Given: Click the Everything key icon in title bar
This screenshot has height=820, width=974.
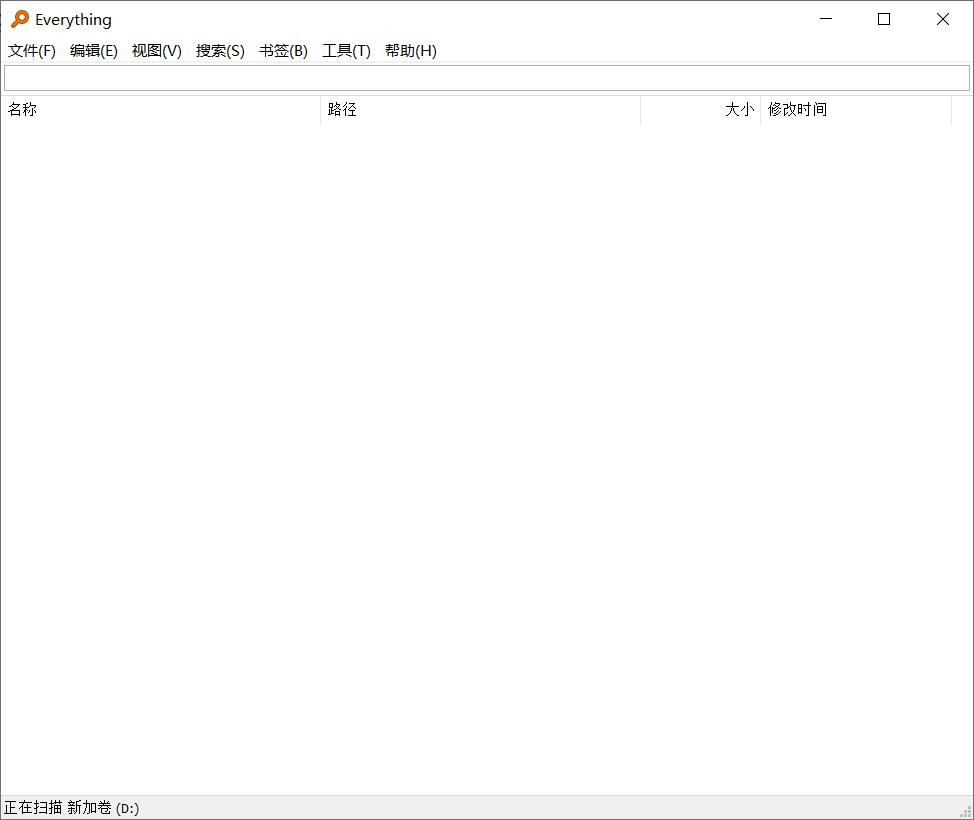Looking at the screenshot, I should [20, 19].
